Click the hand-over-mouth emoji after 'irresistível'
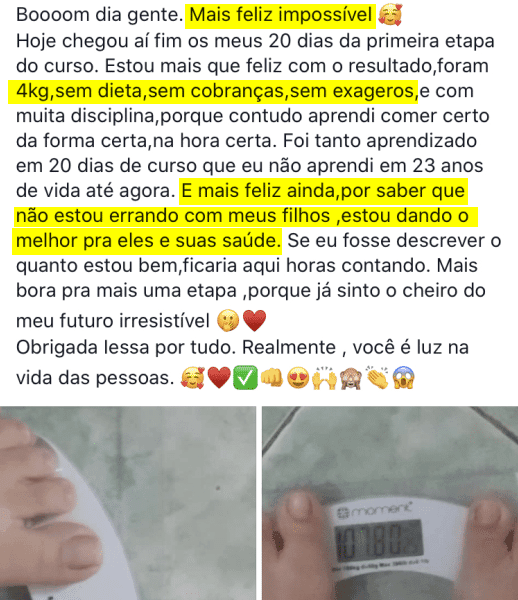 228,320
